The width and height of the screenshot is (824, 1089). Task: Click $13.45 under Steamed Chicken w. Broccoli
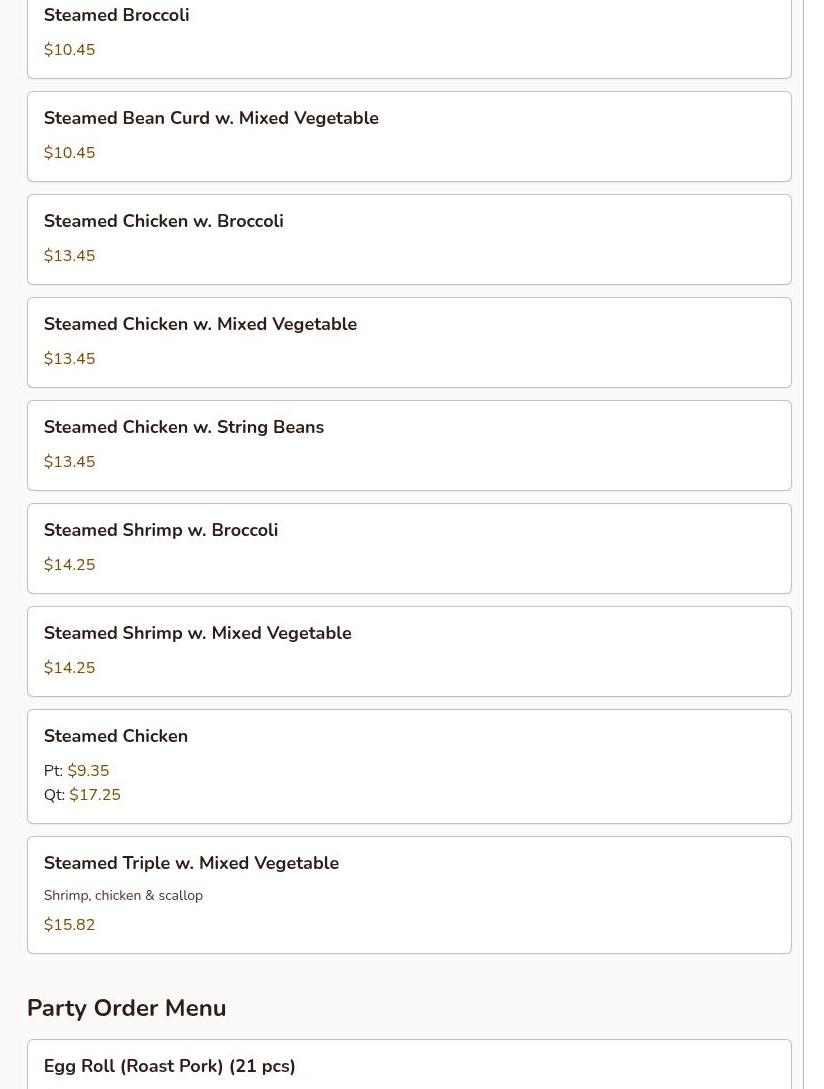point(69,256)
